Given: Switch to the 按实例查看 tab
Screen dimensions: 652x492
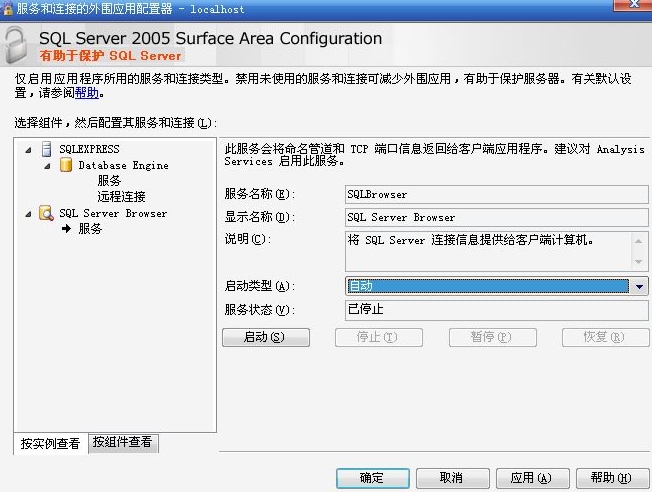Looking at the screenshot, I should tap(50, 443).
